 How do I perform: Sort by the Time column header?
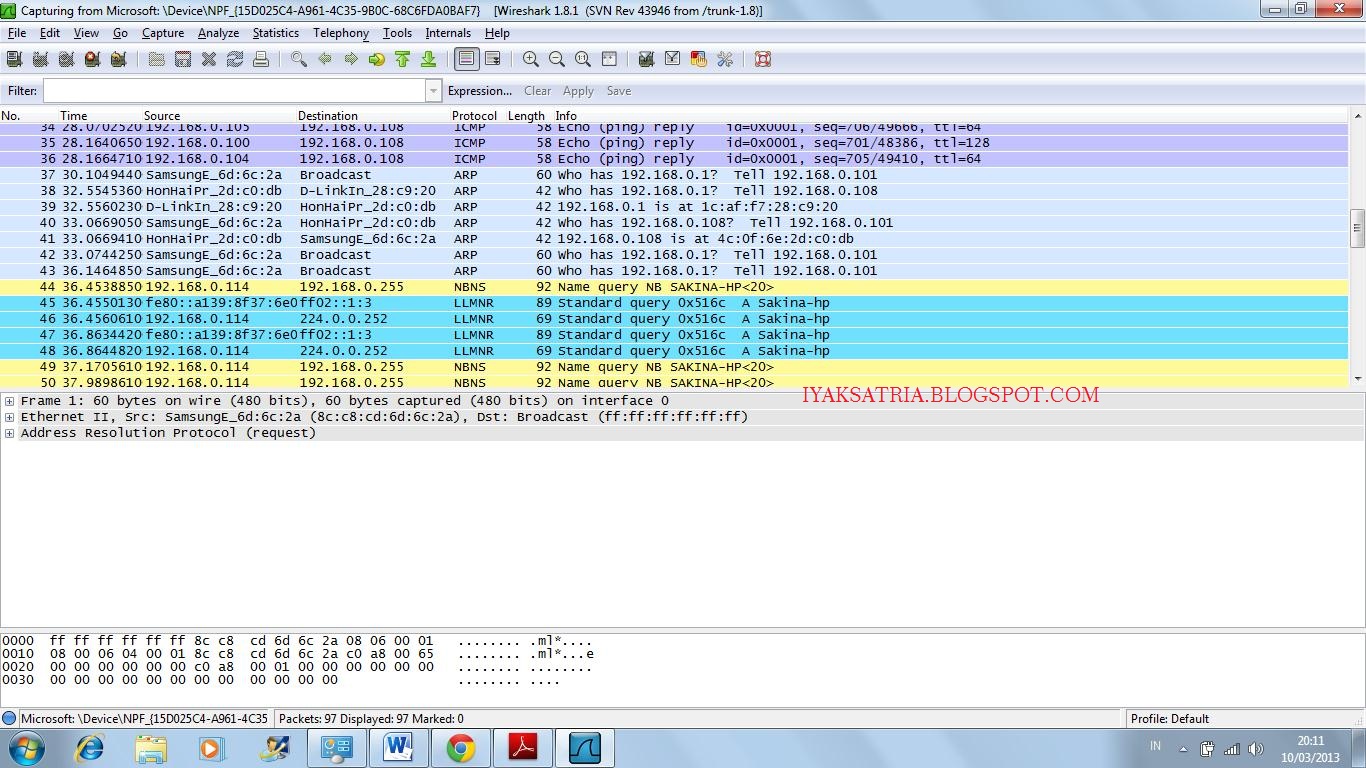click(73, 116)
